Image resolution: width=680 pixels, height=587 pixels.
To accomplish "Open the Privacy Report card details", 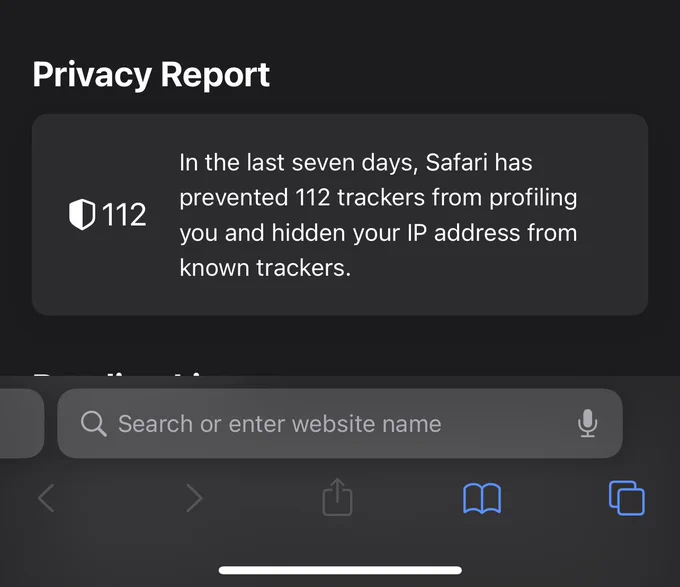I will tap(340, 215).
